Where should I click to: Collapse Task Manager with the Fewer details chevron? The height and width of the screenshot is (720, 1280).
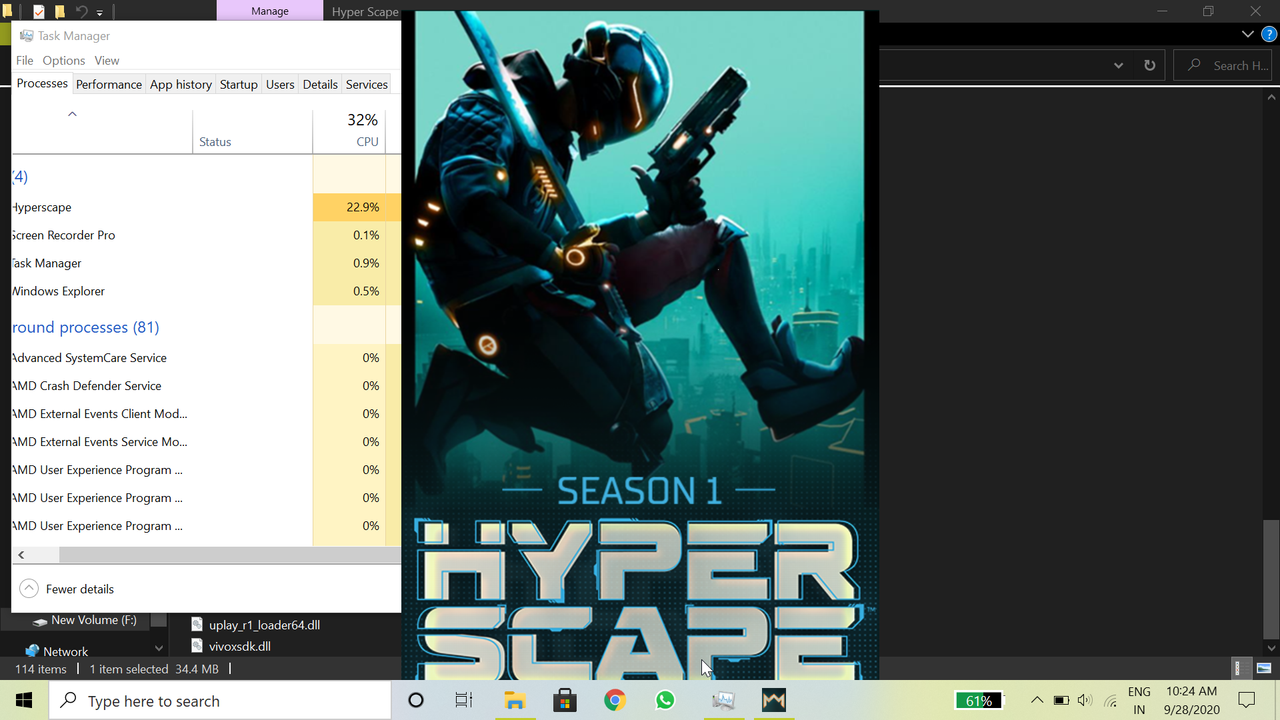pyautogui.click(x=29, y=589)
